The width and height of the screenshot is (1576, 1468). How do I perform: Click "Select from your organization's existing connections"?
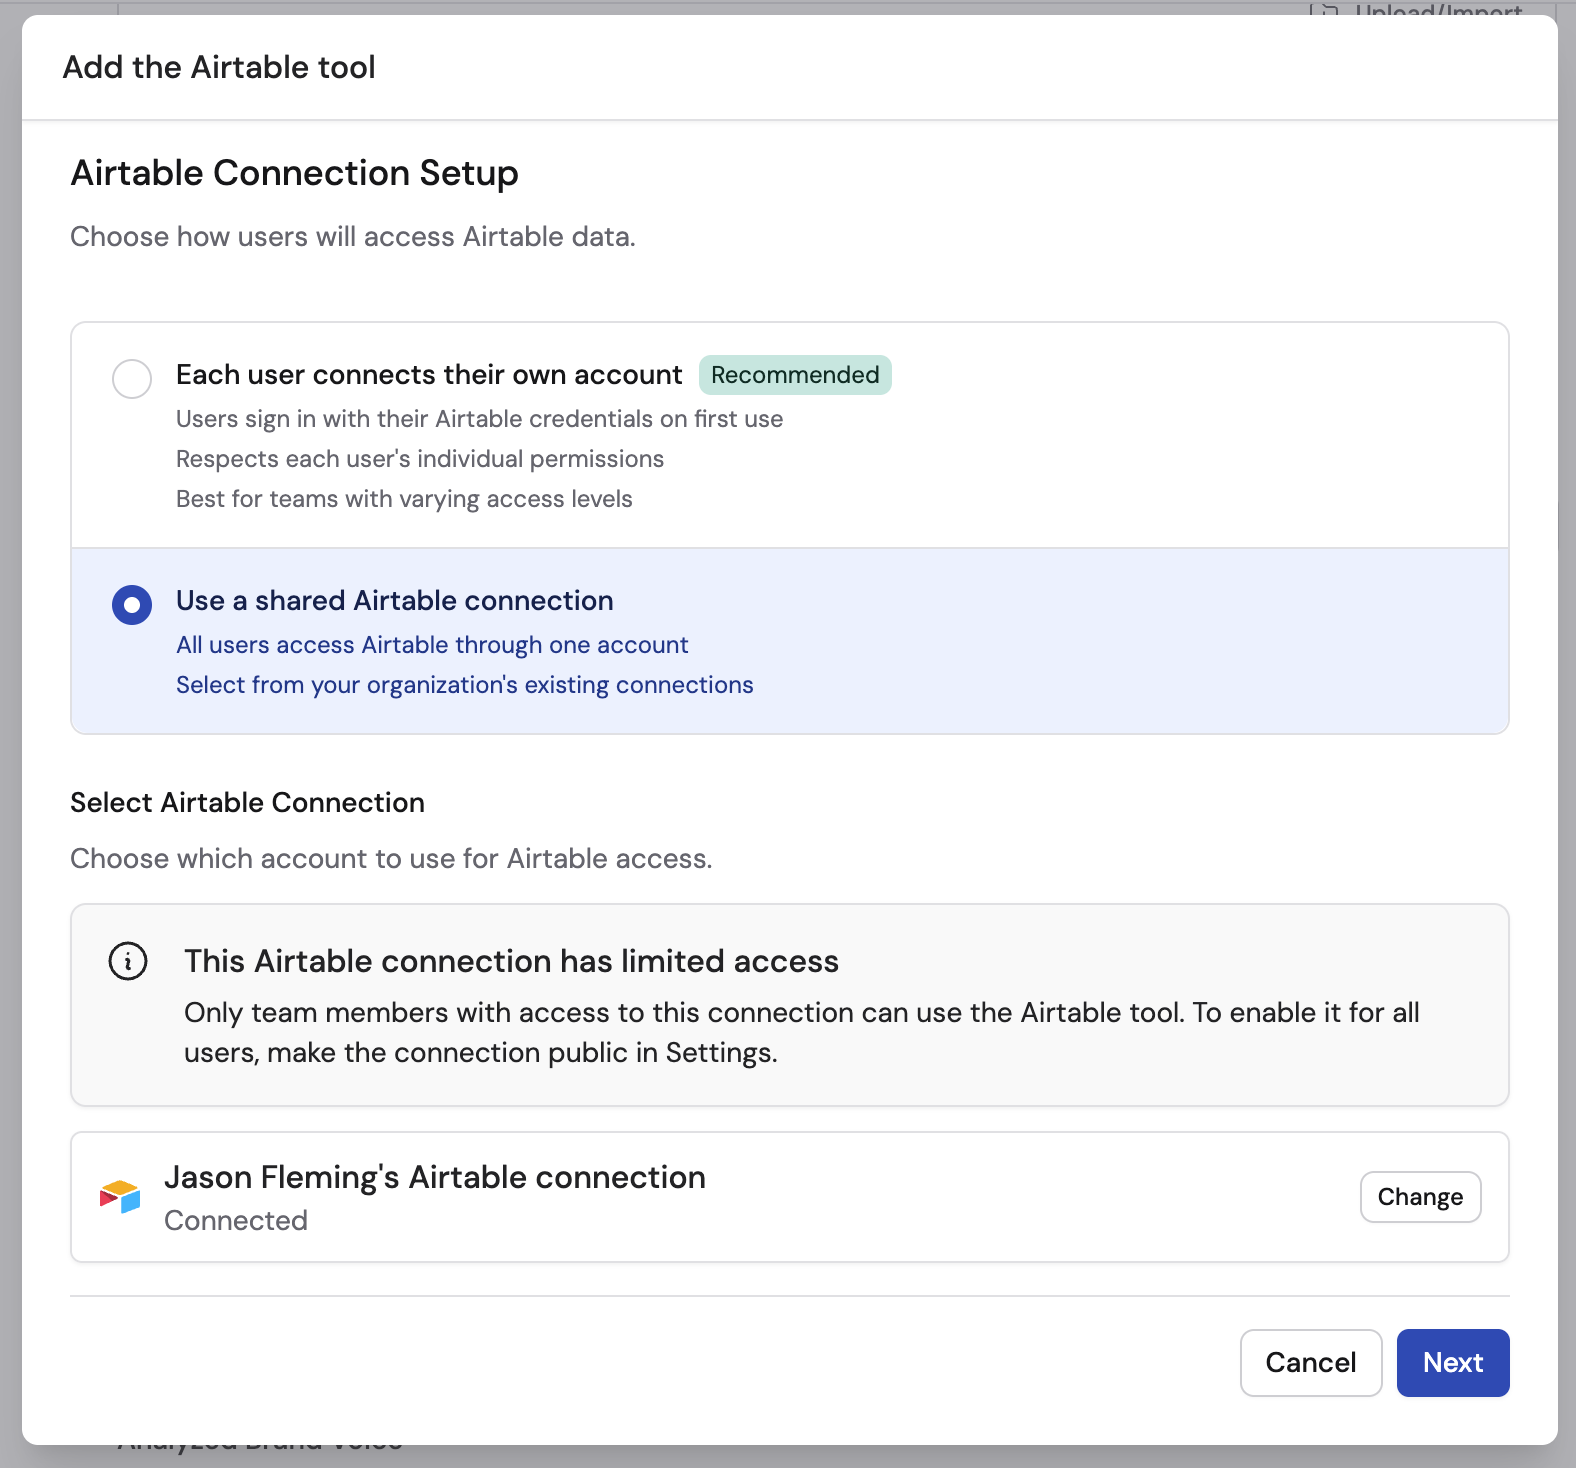tap(465, 685)
